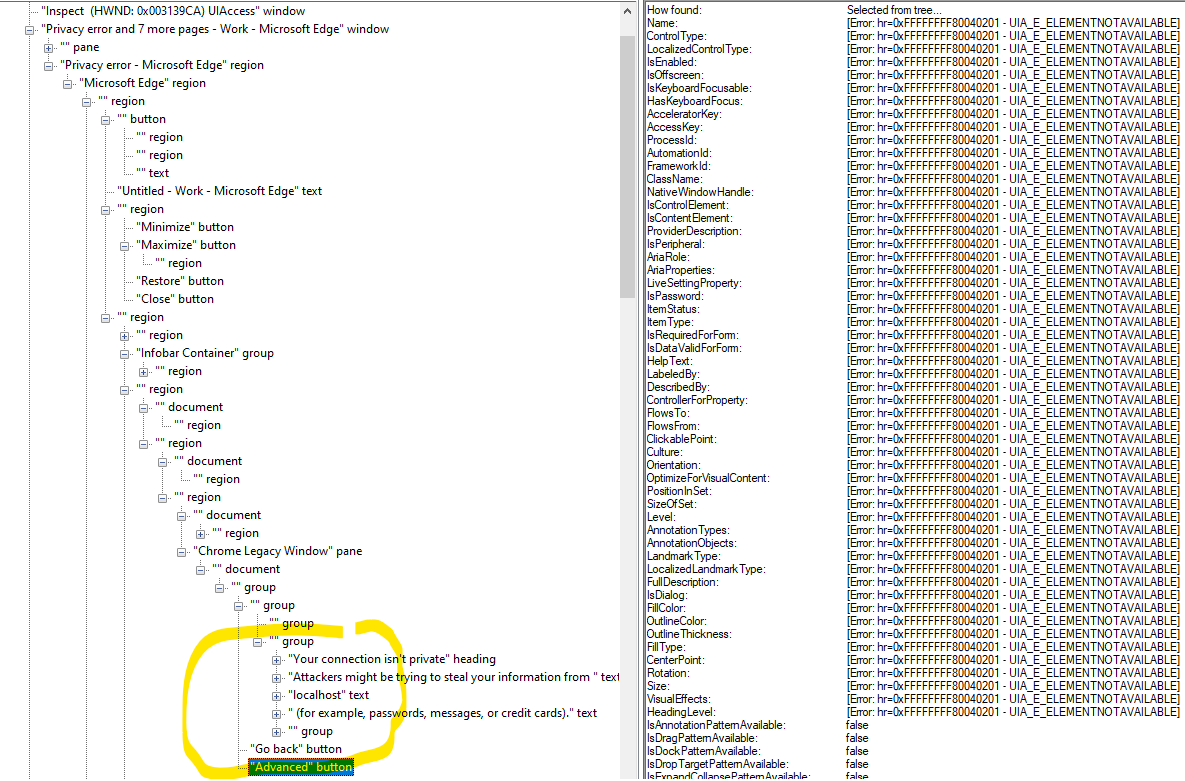
Task: Select the "" text tree item
Action: coord(152,174)
